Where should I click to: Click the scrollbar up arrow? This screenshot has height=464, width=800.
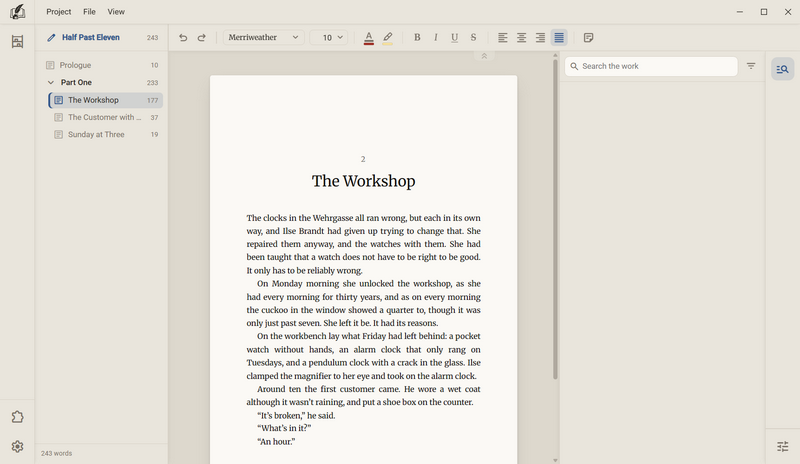pyautogui.click(x=555, y=55)
